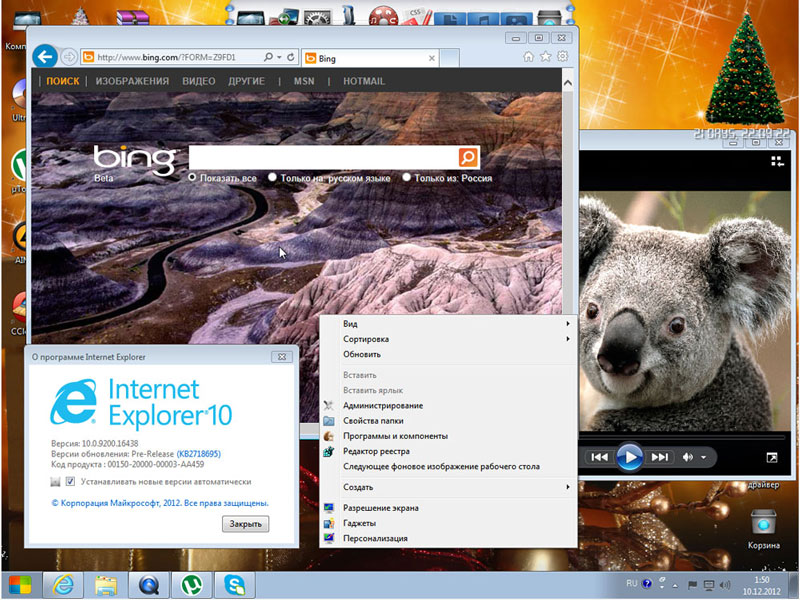Select "Только на русском языке" radio option
The width and height of the screenshot is (800, 600).
pyautogui.click(x=273, y=178)
